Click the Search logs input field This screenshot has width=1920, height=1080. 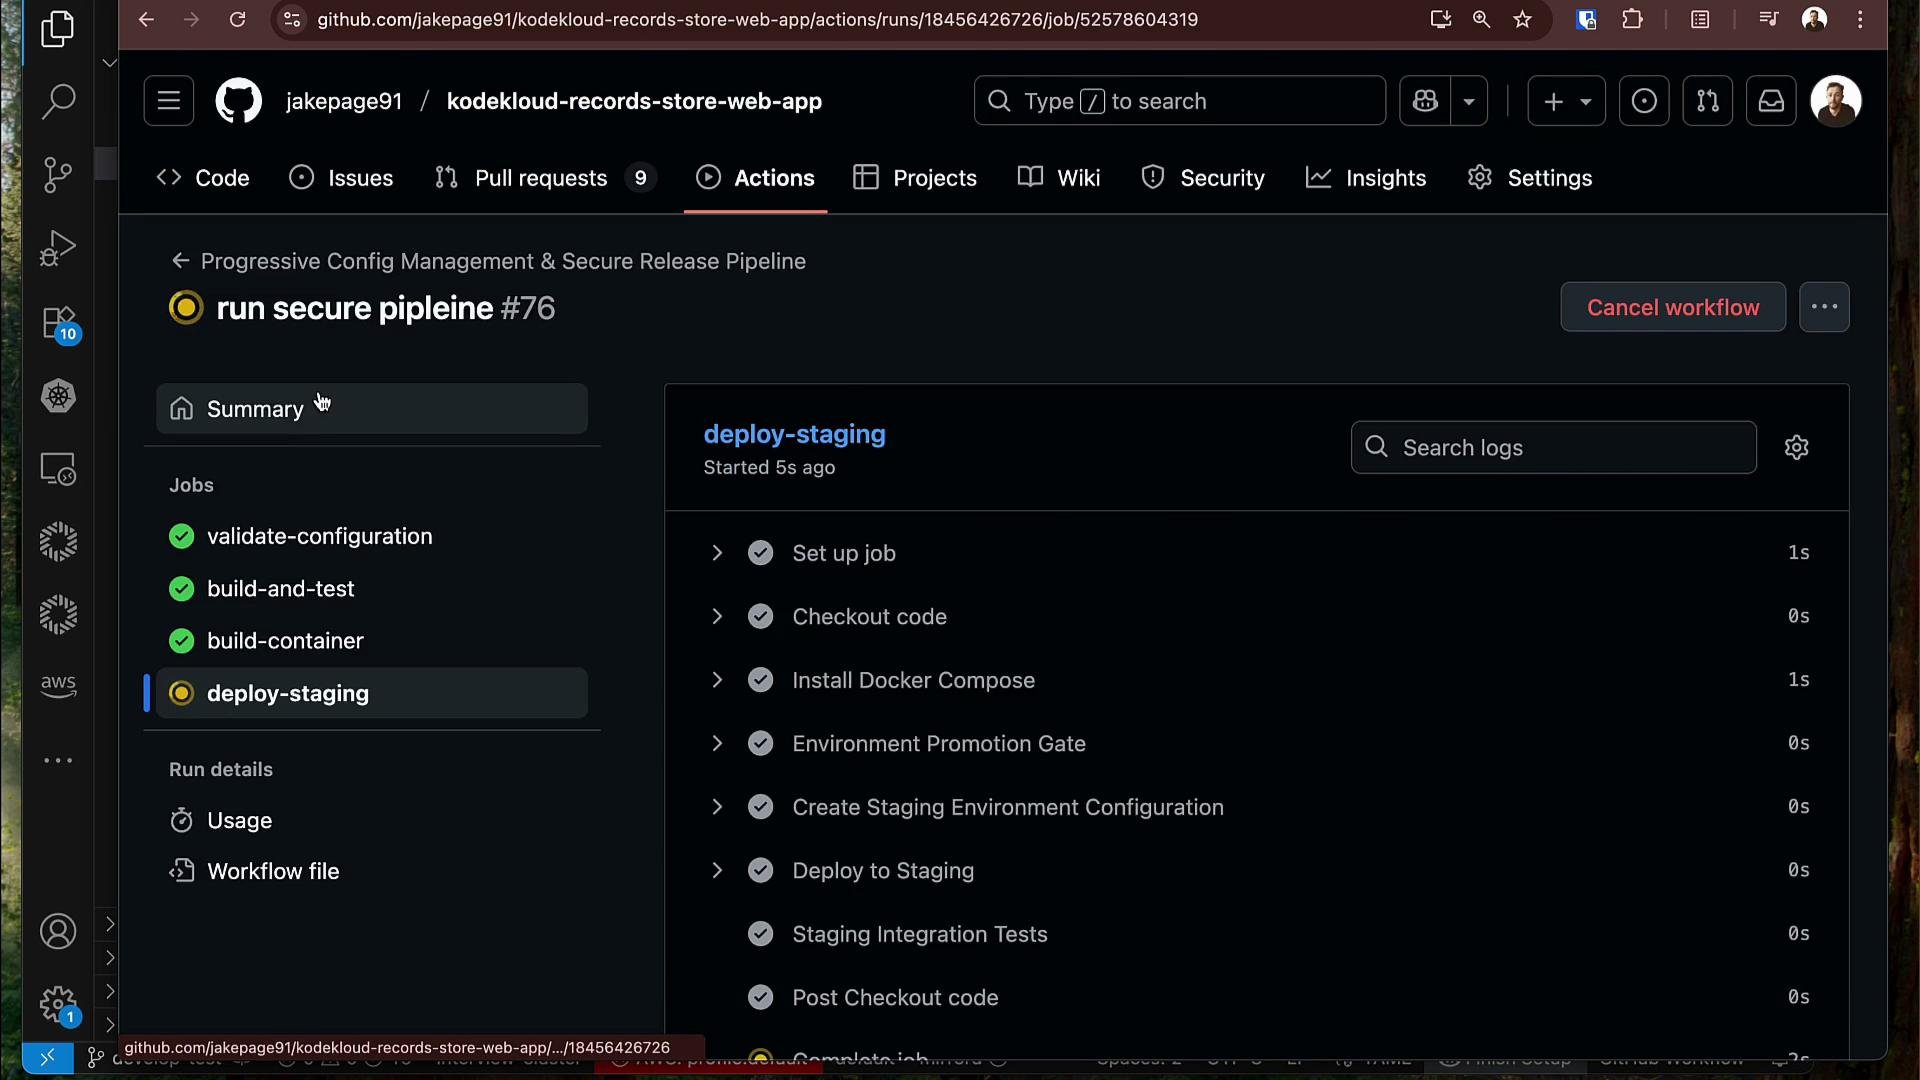click(x=1553, y=447)
